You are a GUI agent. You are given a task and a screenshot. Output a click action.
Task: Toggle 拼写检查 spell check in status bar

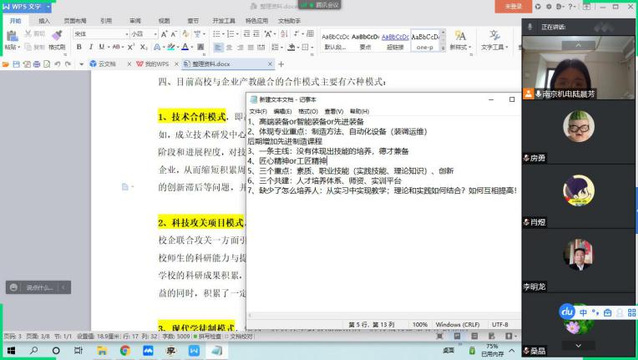pos(208,336)
